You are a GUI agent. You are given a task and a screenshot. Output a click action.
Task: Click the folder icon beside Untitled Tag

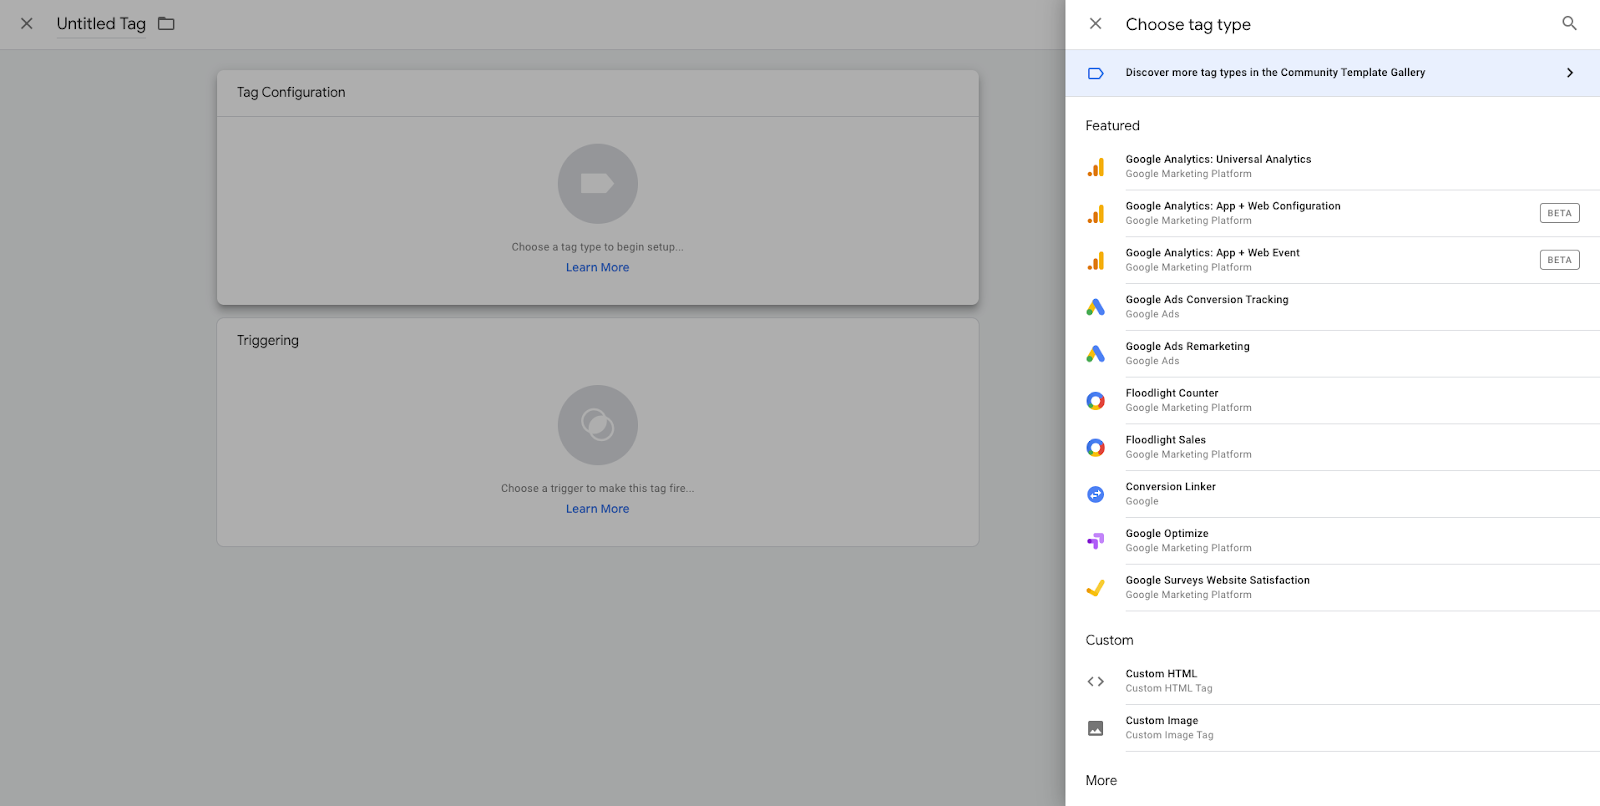click(166, 23)
